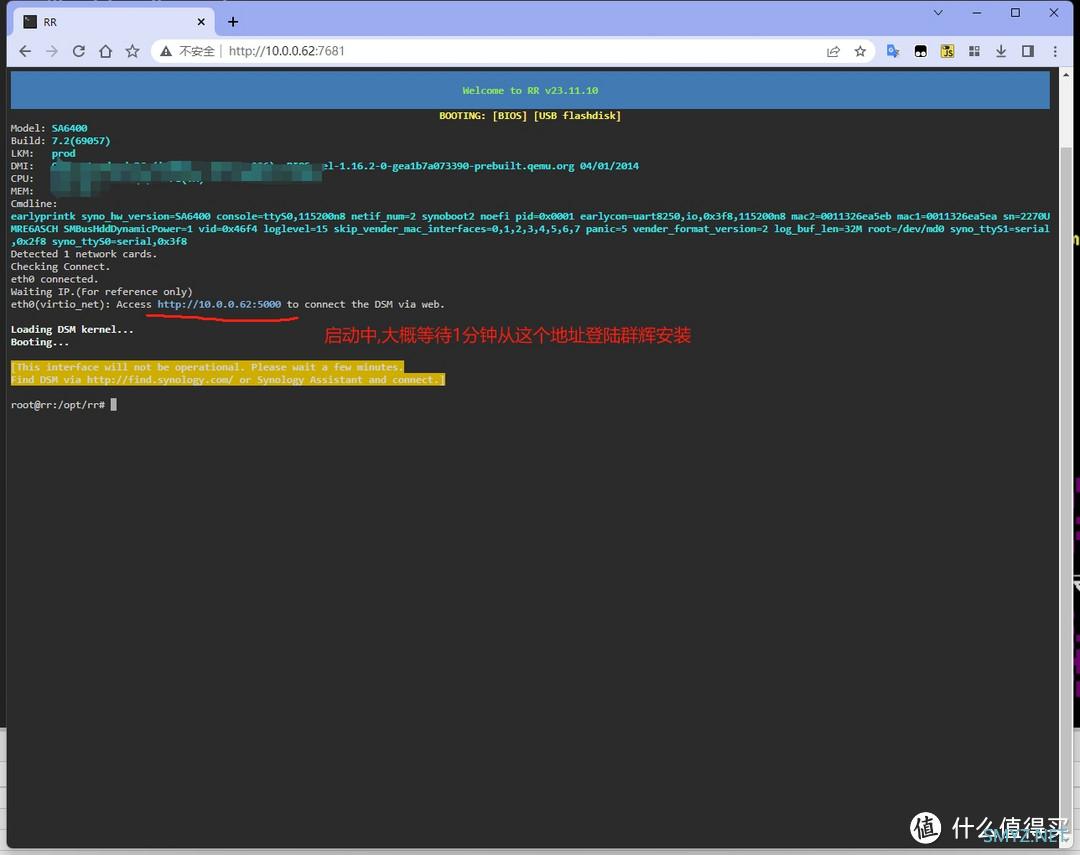This screenshot has width=1080, height=855.
Task: Toggle the browser side panel
Action: tap(1028, 51)
